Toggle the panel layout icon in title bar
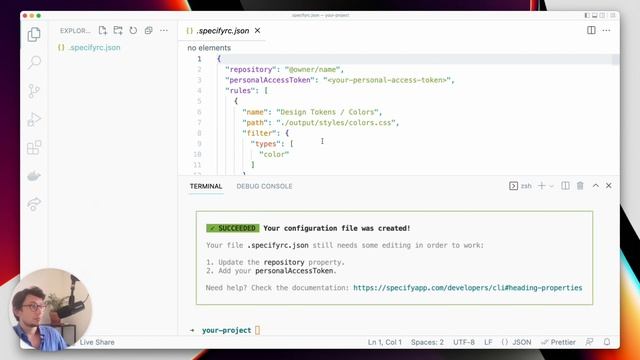 [595, 16]
